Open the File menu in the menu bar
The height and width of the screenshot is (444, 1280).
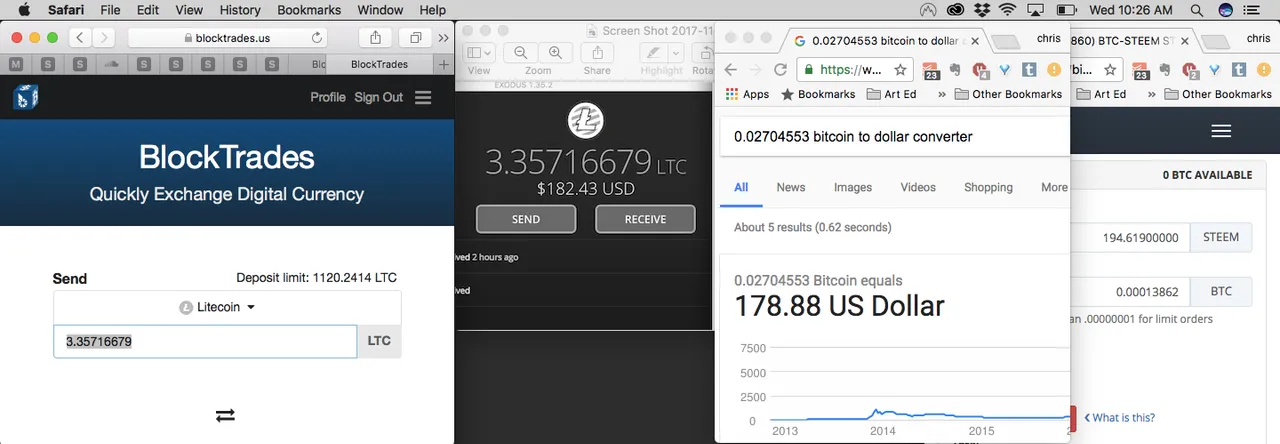pos(110,10)
